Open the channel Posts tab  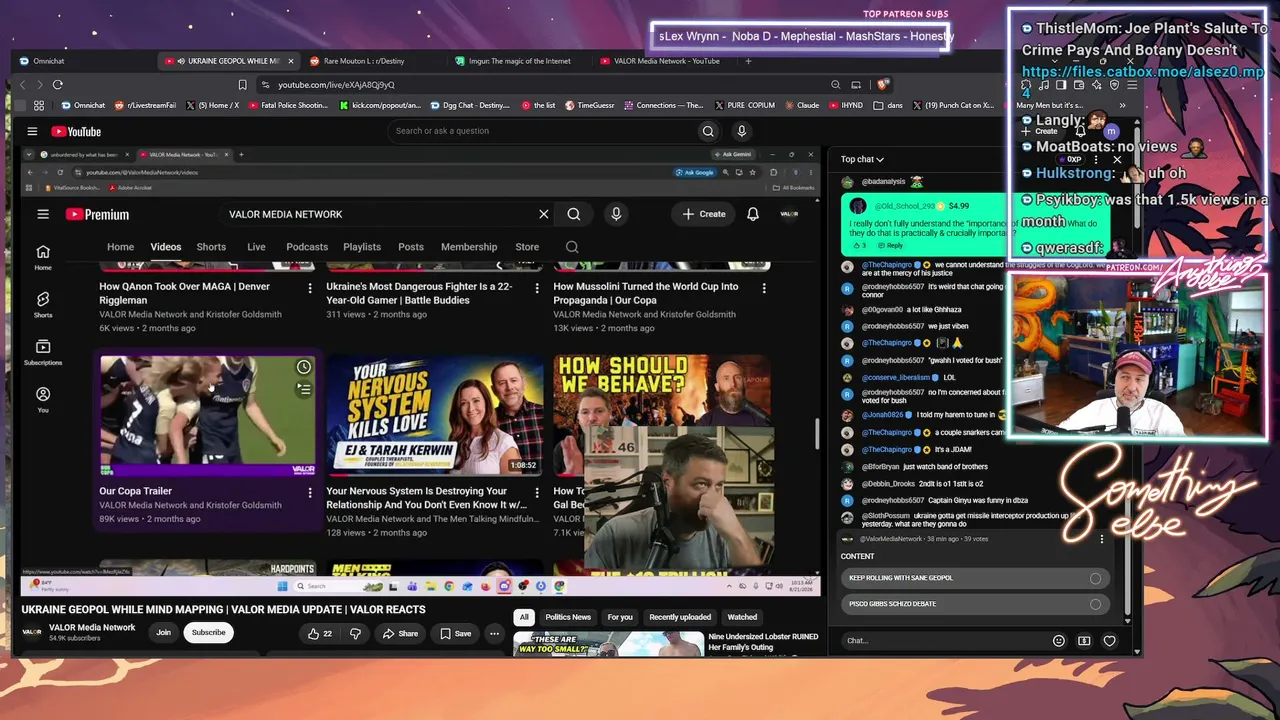[x=411, y=247]
